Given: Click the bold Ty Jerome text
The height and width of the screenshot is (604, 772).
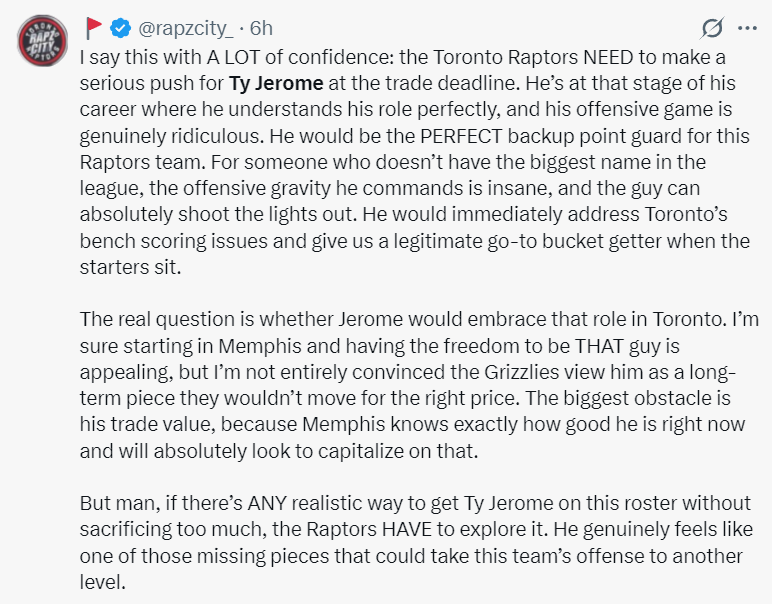Looking at the screenshot, I should (276, 83).
